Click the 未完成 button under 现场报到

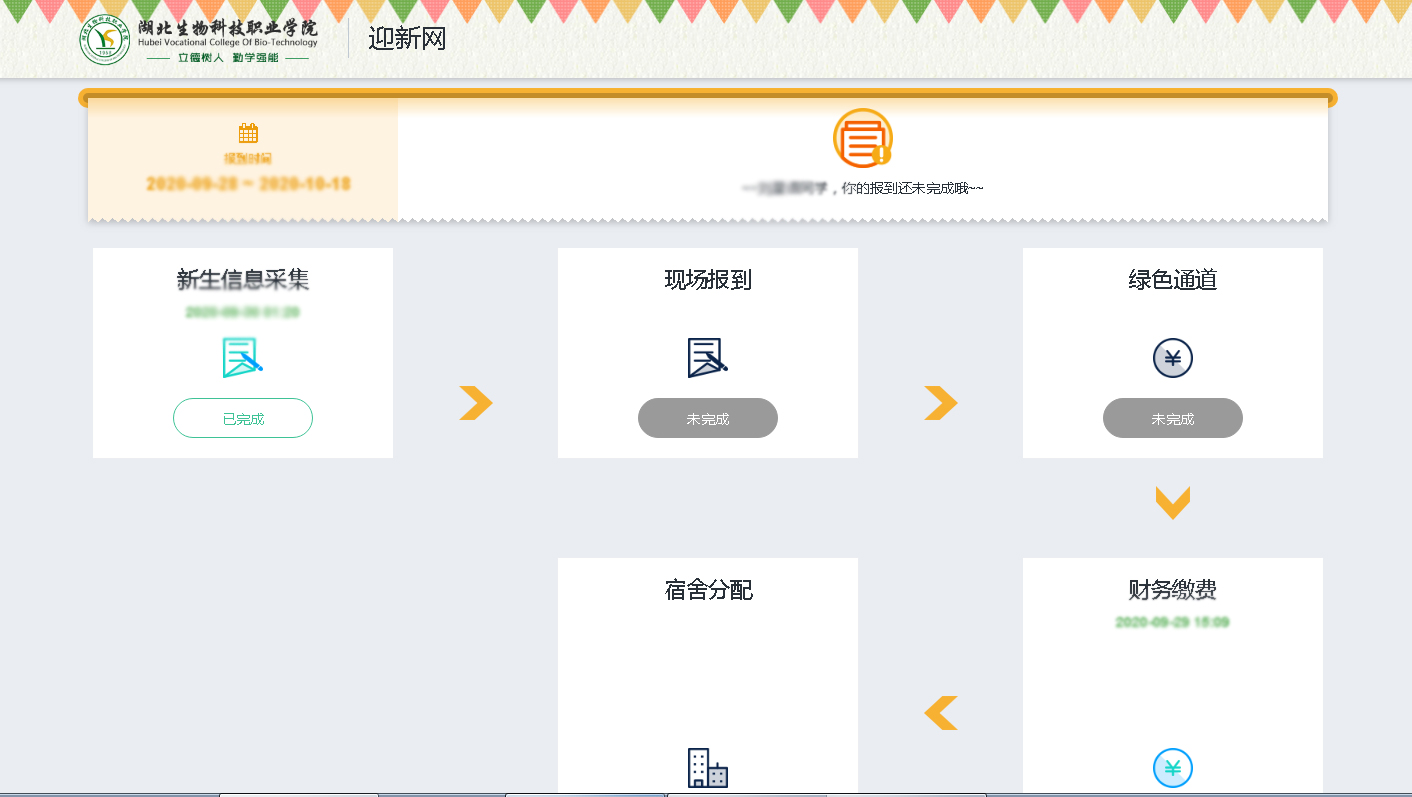tap(707, 418)
